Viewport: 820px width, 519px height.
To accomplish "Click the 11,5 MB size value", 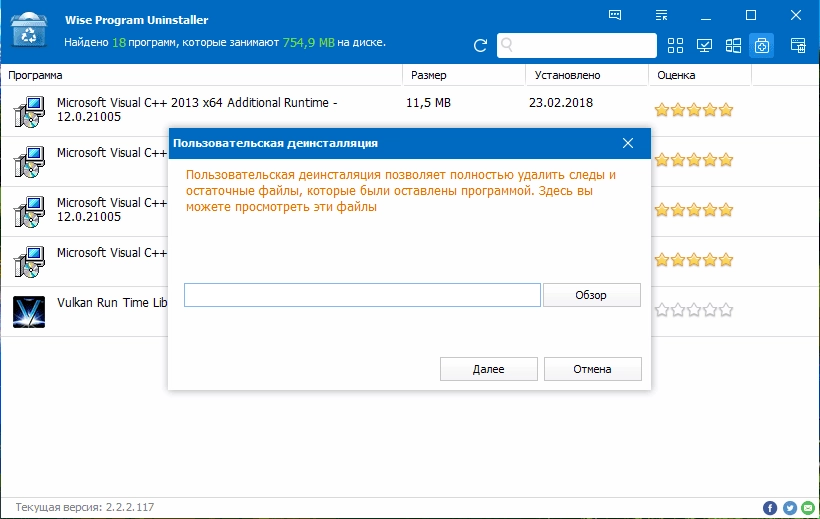I will pyautogui.click(x=428, y=103).
